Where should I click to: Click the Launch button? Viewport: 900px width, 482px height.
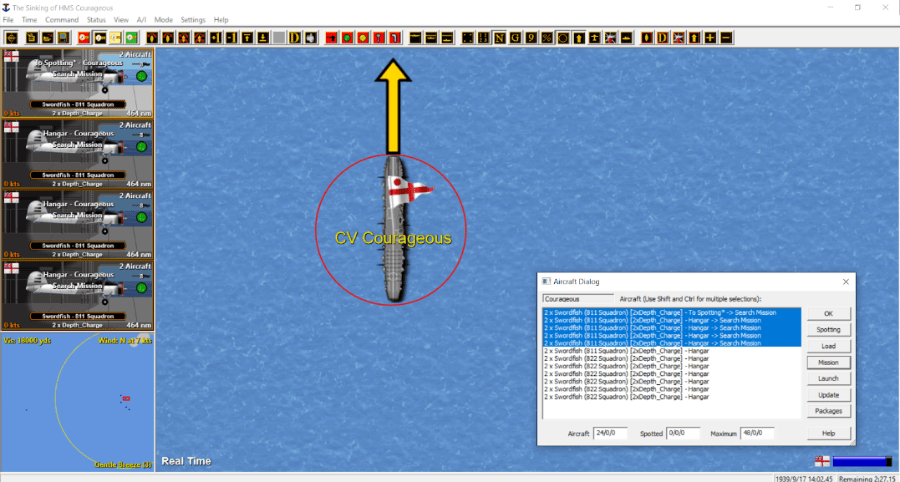pos(828,379)
